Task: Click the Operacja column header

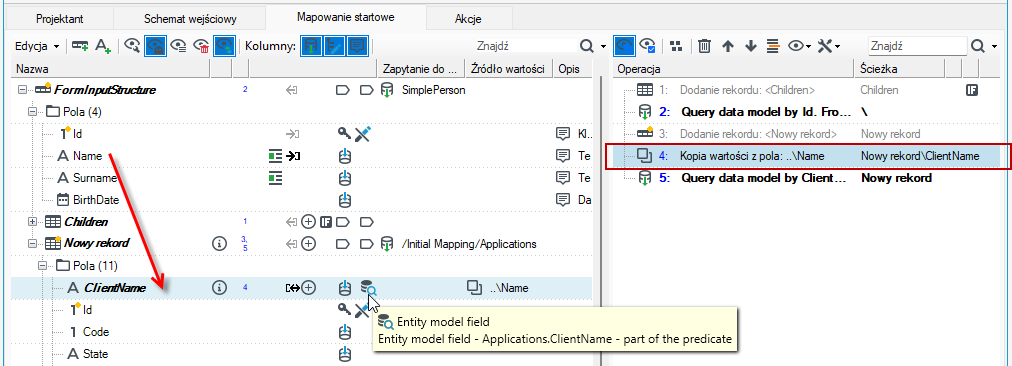Action: click(734, 68)
